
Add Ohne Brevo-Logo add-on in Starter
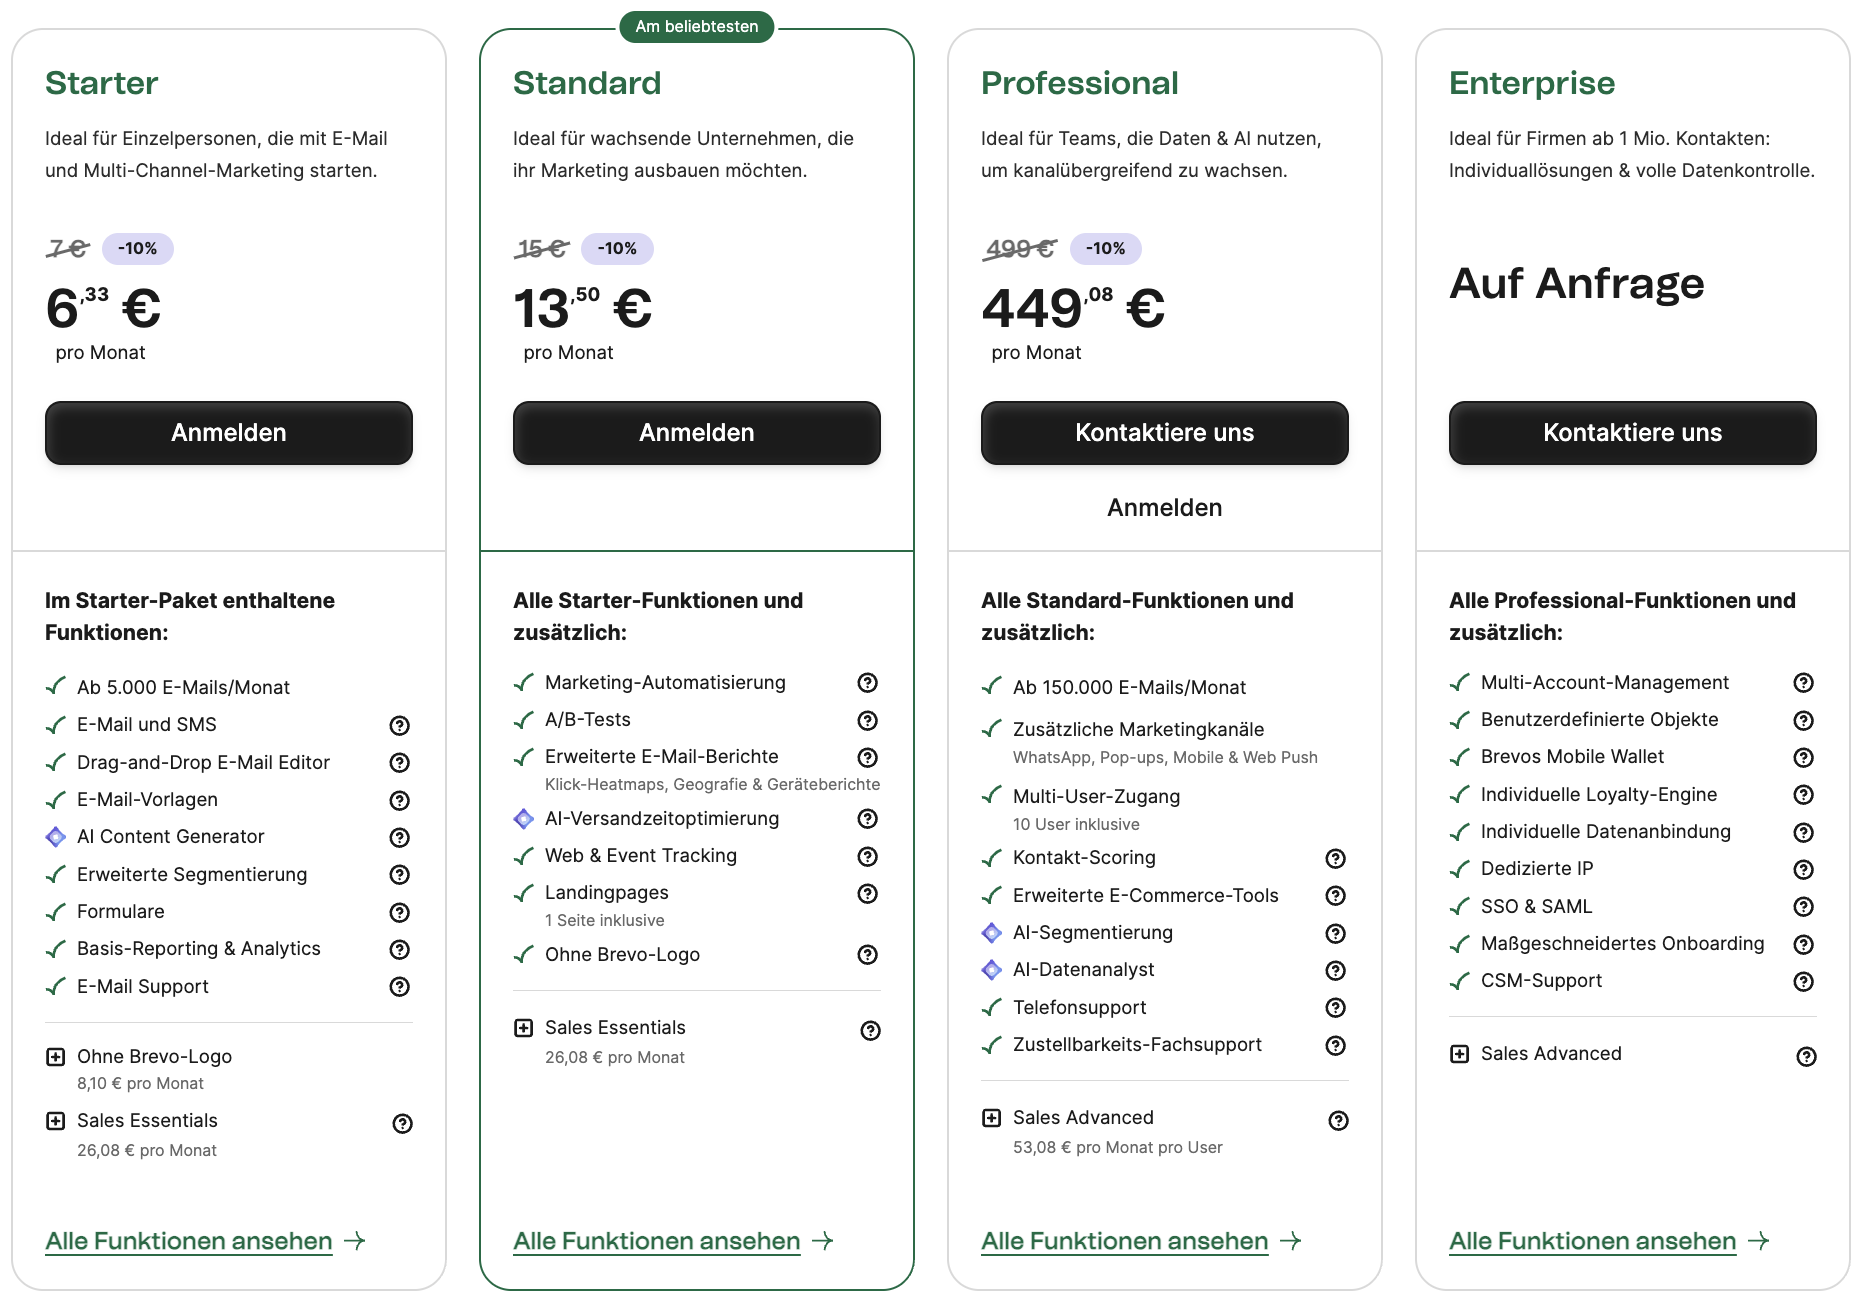tap(56, 1057)
